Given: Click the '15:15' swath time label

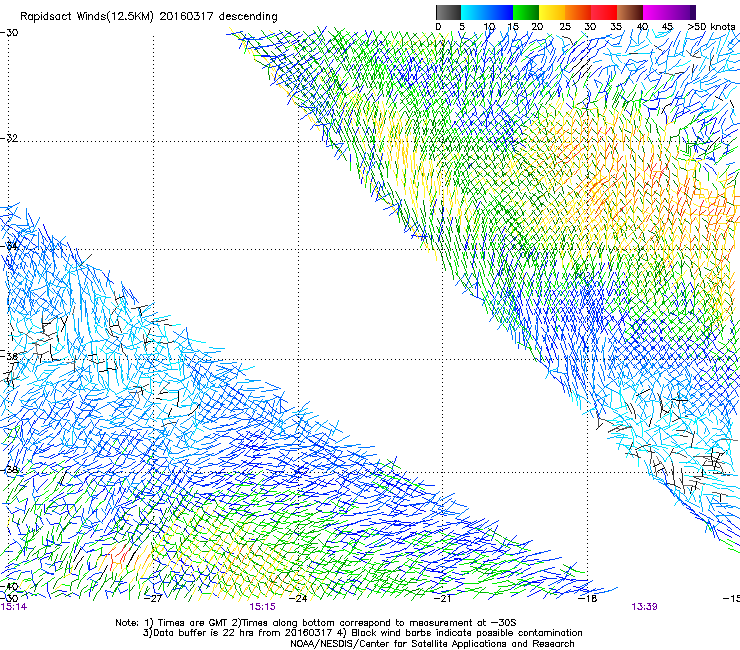Looking at the screenshot, I should pyautogui.click(x=262, y=607).
